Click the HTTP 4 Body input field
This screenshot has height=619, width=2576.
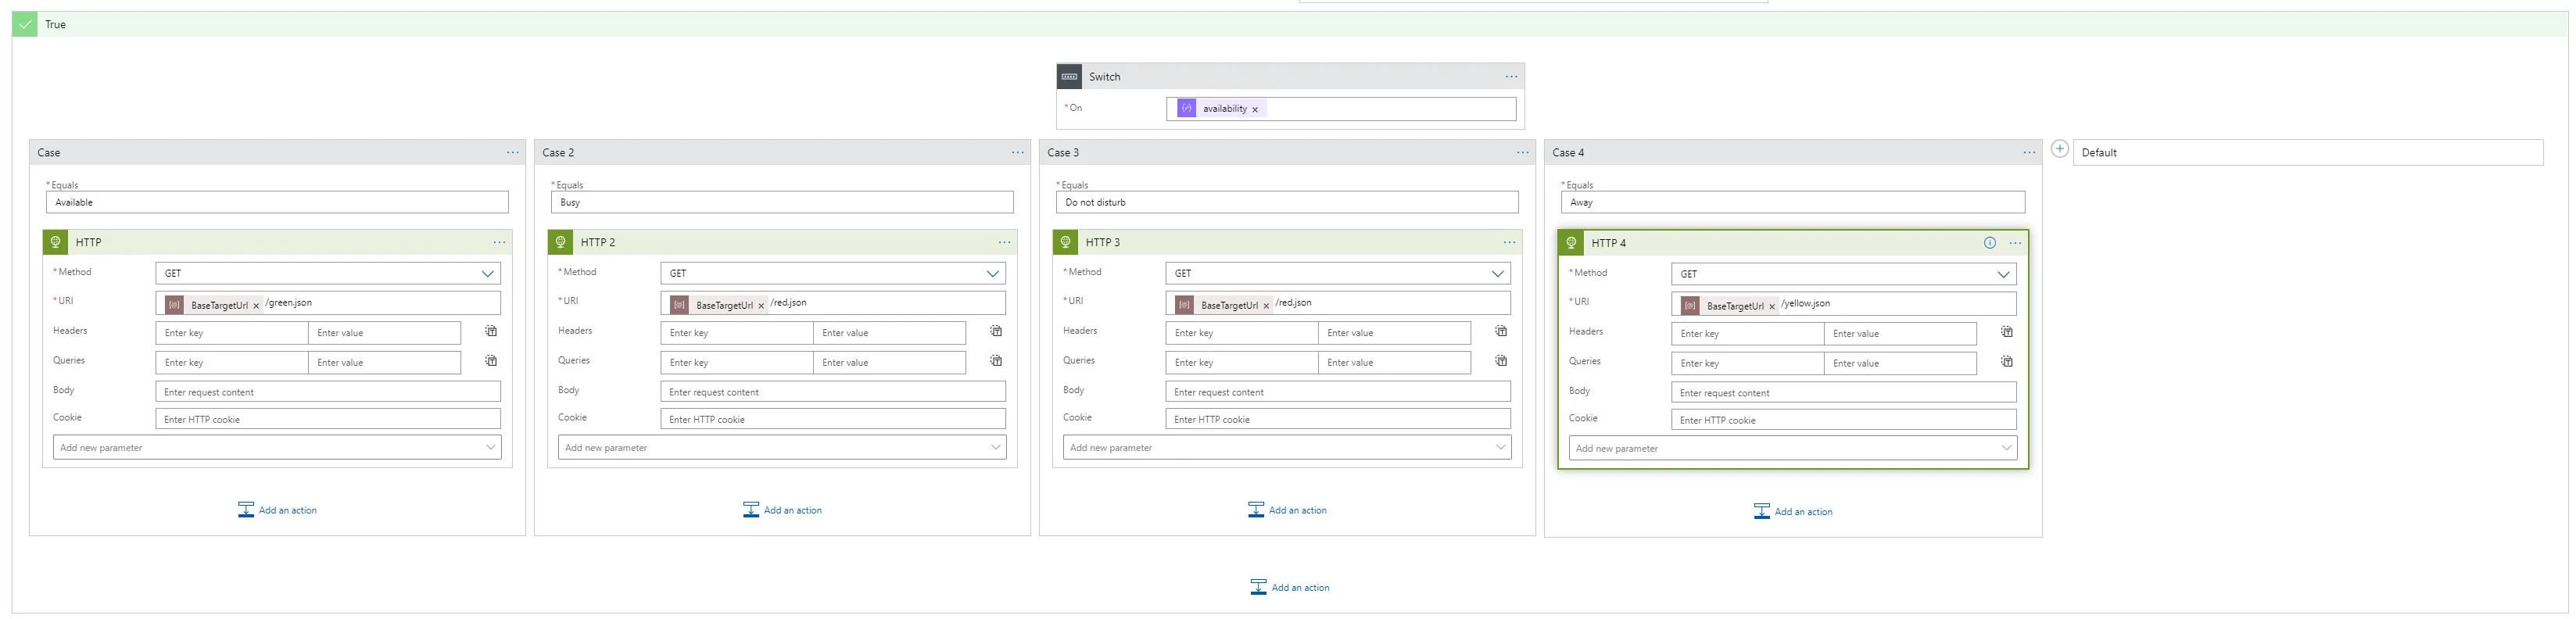pyautogui.click(x=1844, y=393)
